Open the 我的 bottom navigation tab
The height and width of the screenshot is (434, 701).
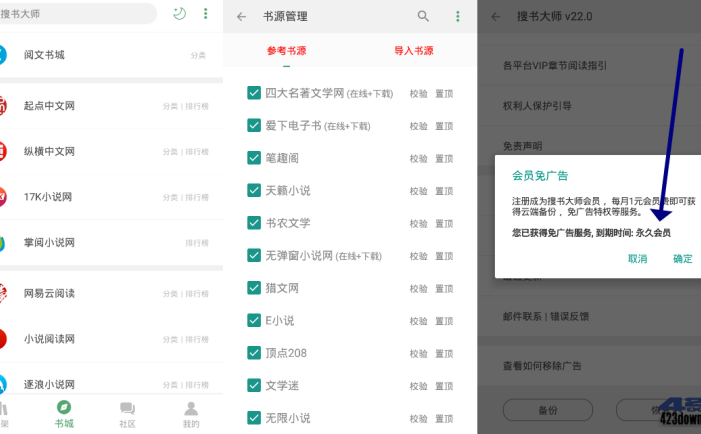[x=191, y=414]
